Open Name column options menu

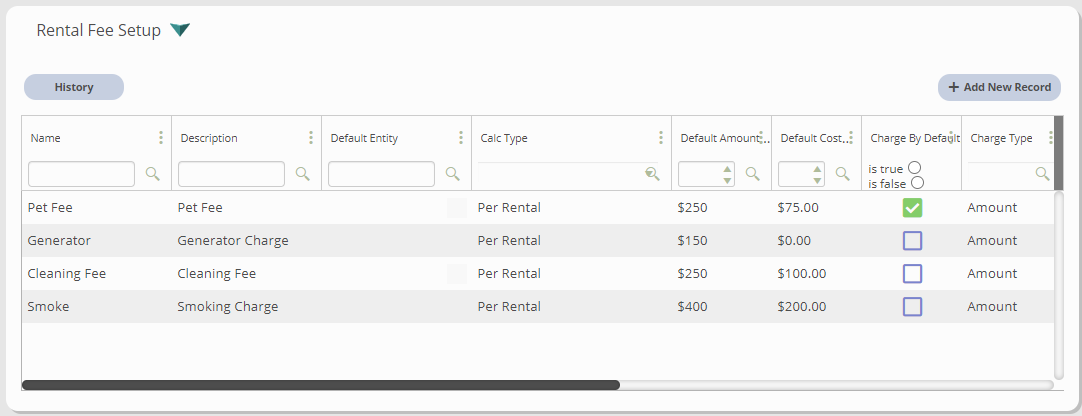coord(161,137)
